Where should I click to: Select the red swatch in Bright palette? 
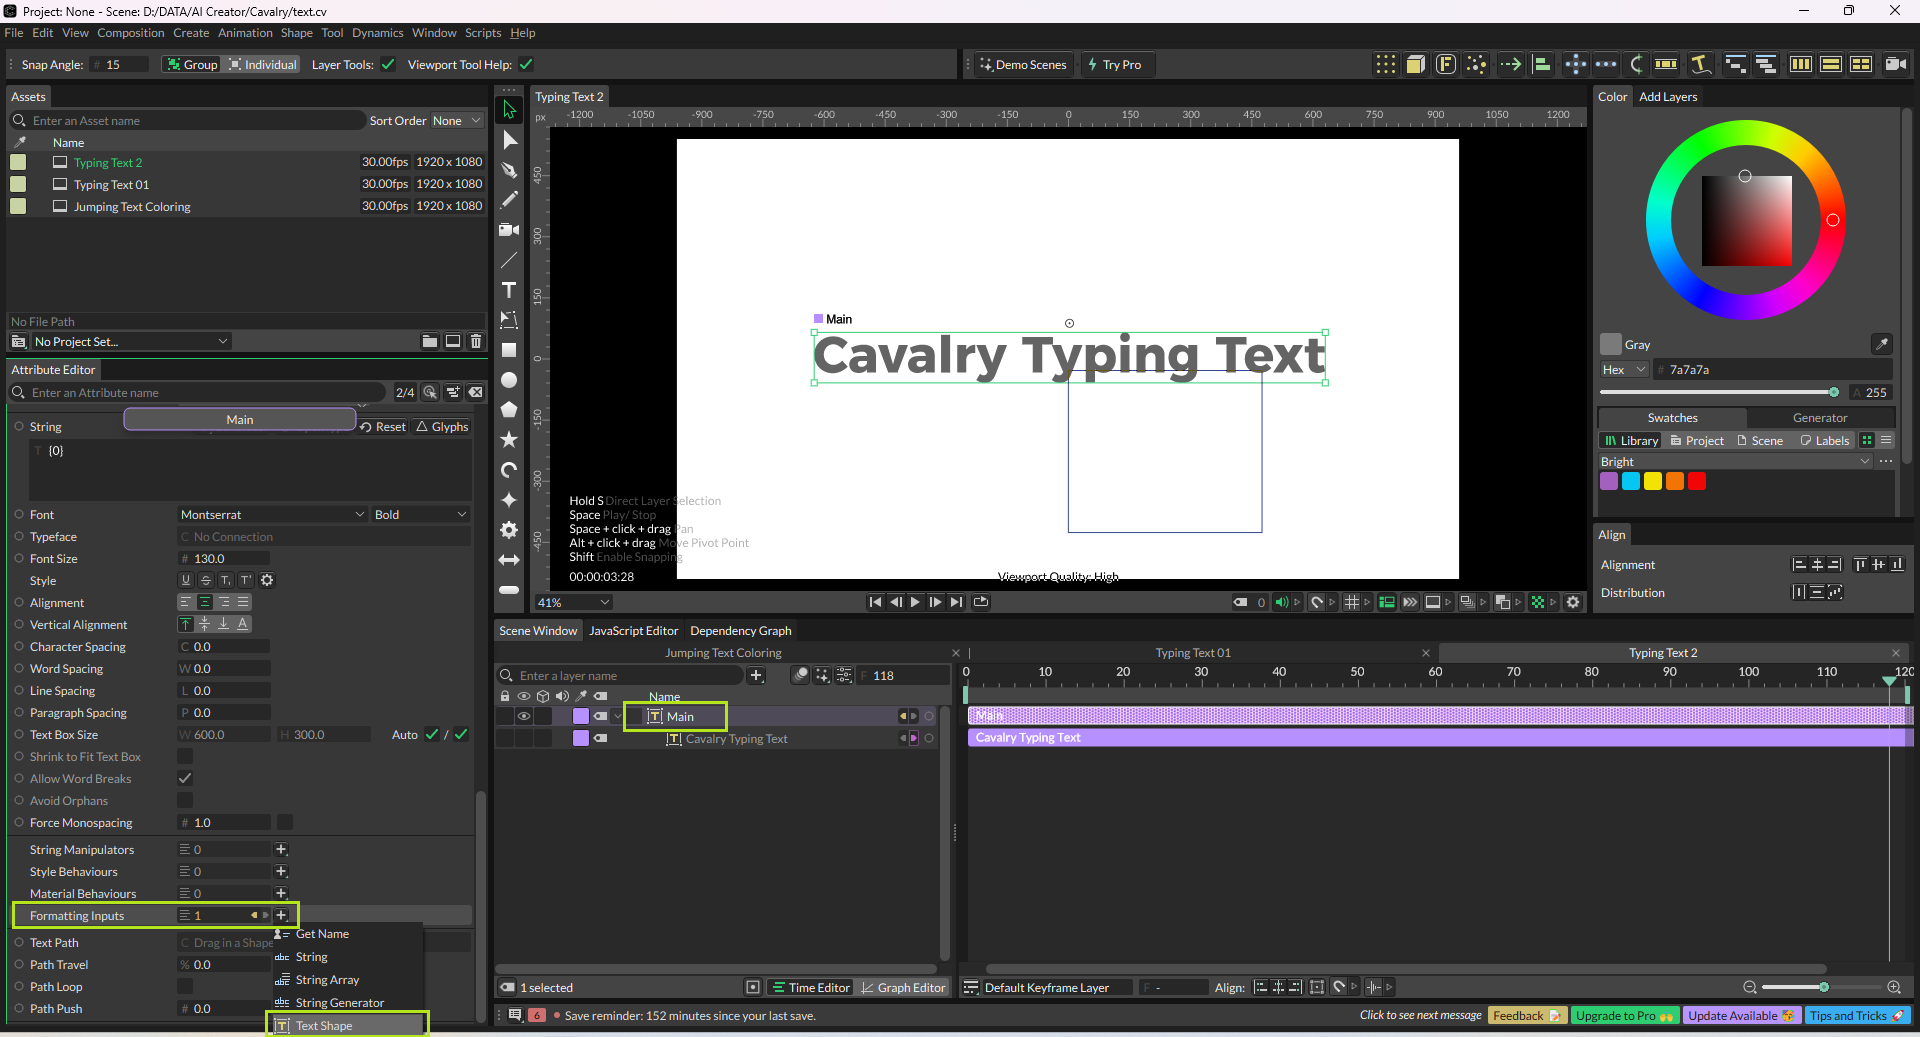(1697, 481)
